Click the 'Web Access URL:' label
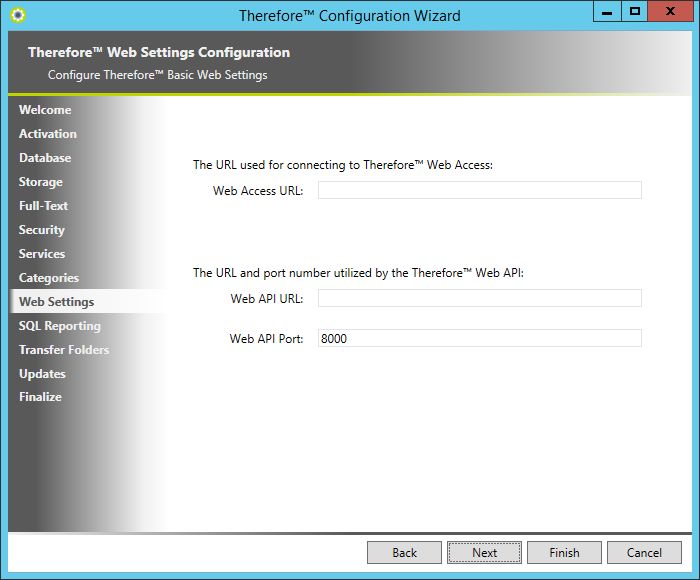700x580 pixels. [258, 191]
